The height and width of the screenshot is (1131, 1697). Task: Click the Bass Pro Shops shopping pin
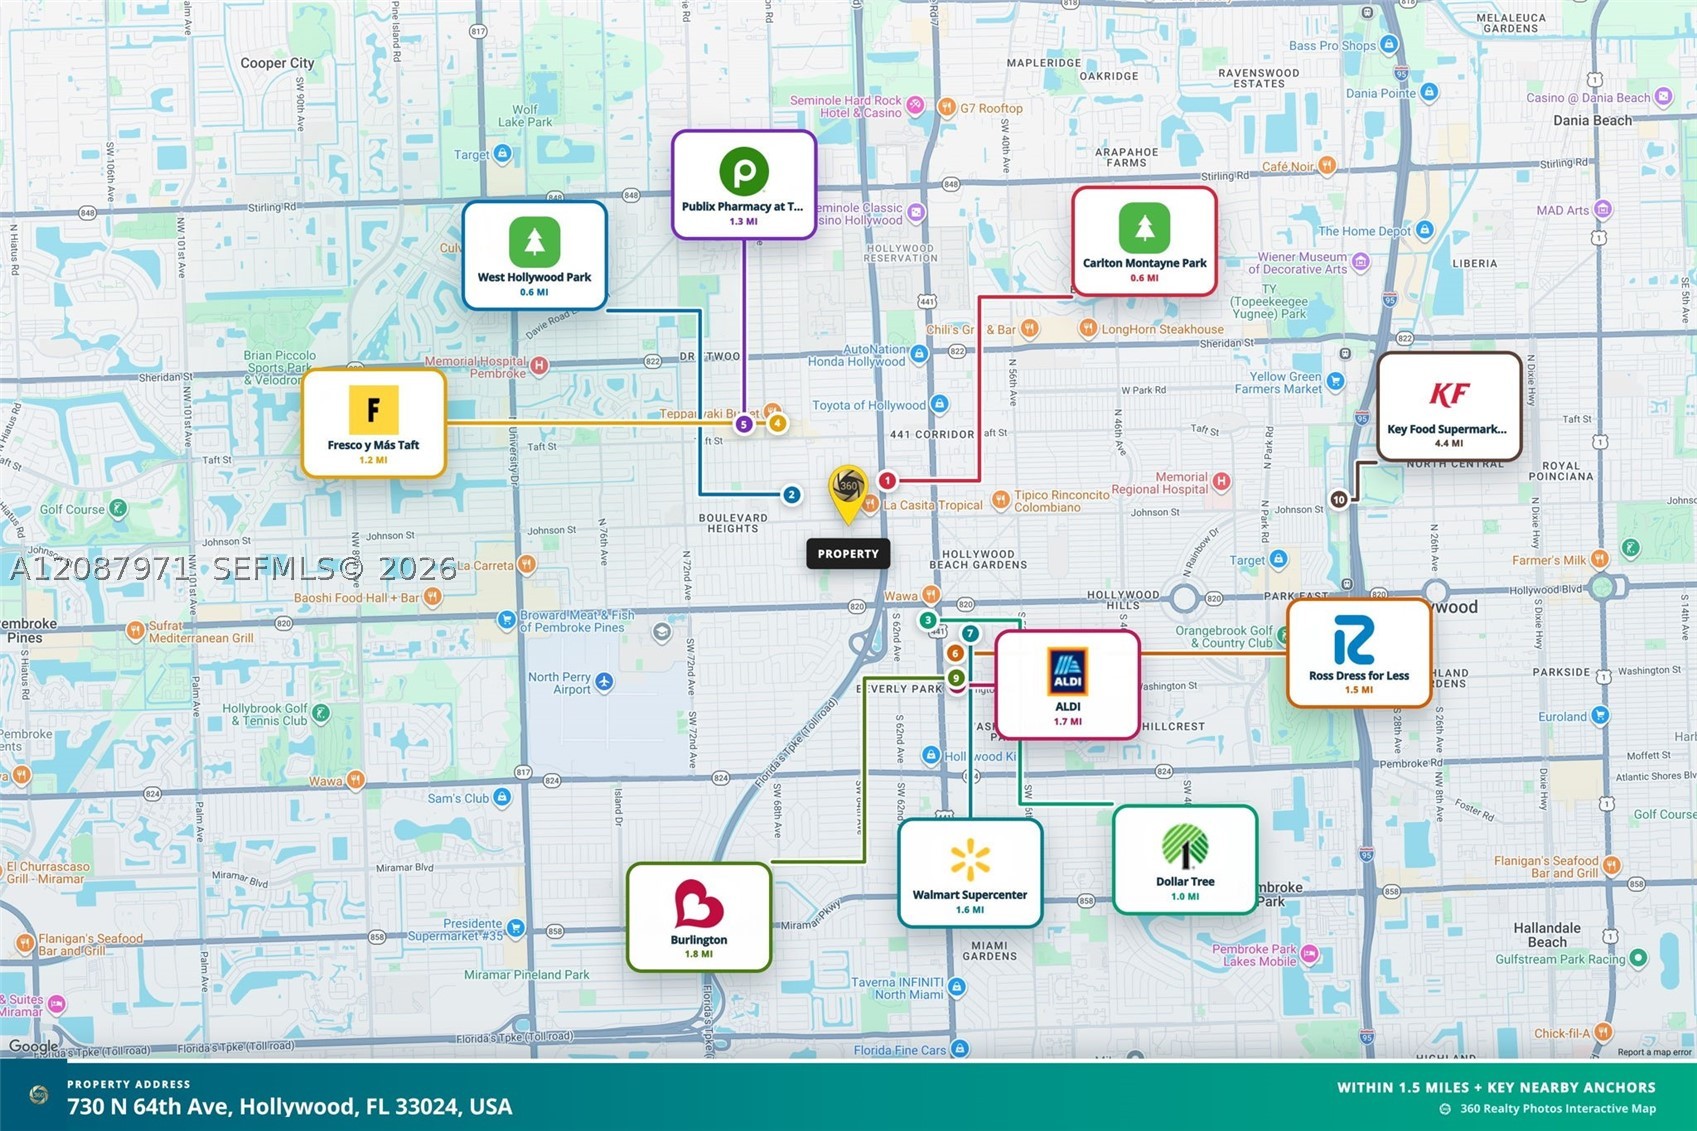point(1389,44)
